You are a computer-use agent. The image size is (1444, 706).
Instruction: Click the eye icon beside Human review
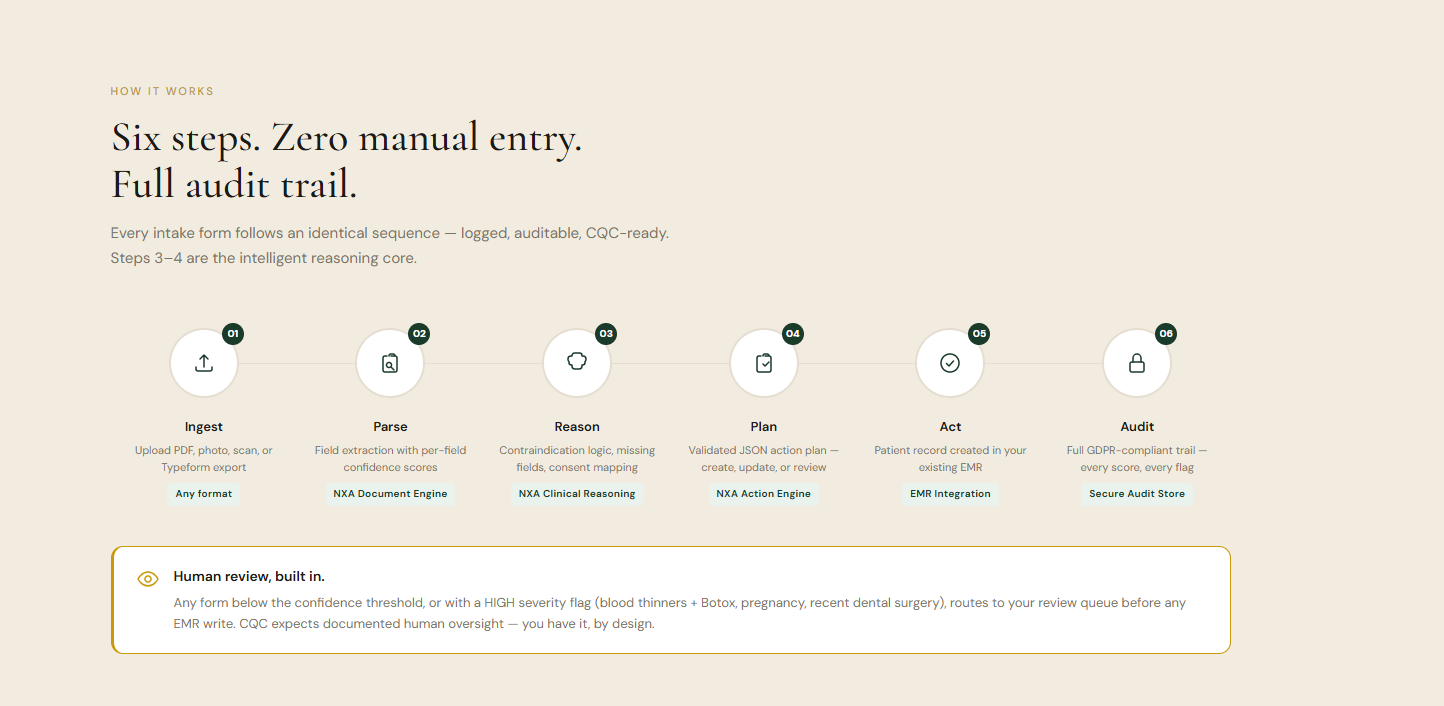[148, 578]
